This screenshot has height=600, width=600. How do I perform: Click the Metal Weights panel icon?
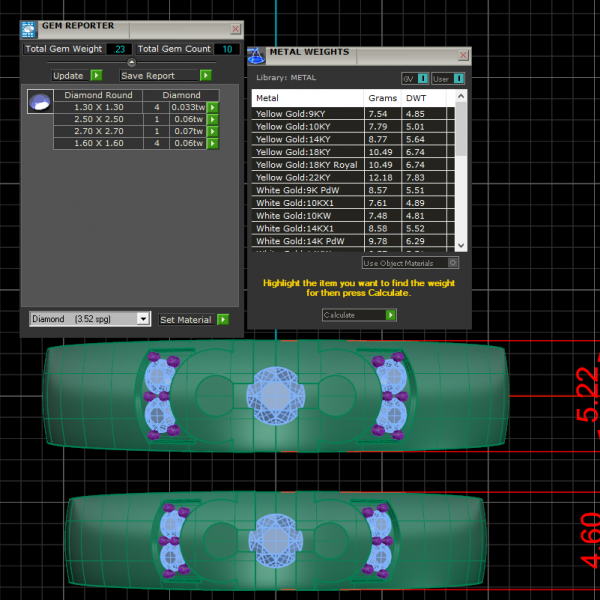point(256,55)
